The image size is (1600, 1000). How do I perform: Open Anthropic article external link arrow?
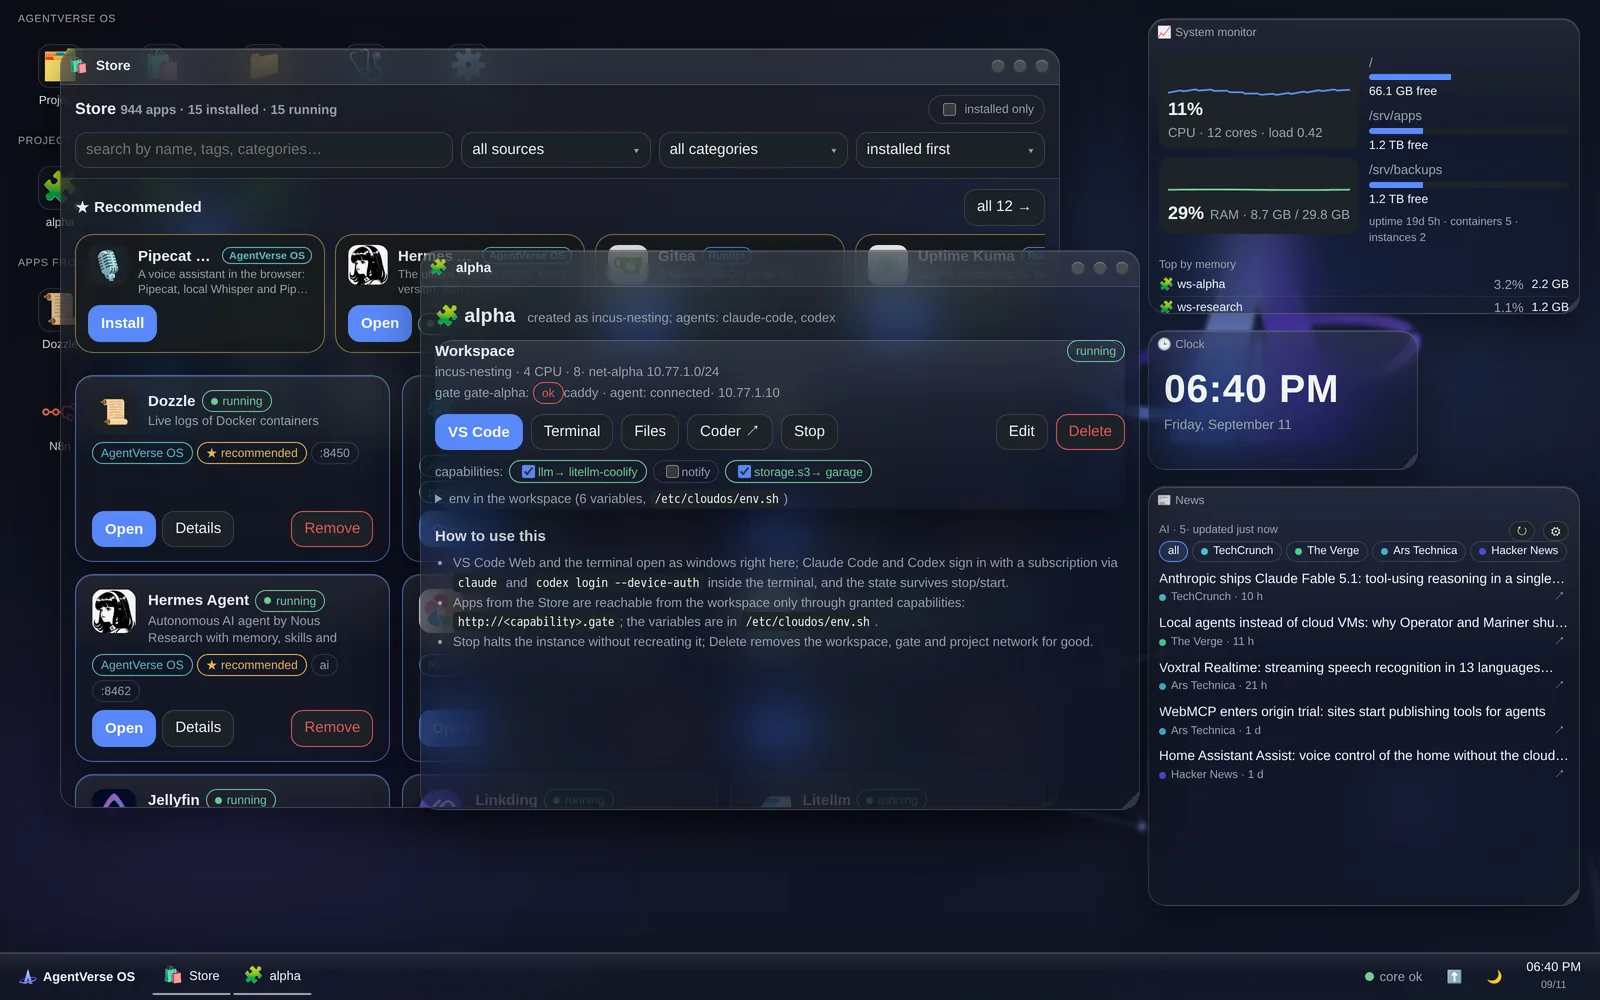(1559, 596)
